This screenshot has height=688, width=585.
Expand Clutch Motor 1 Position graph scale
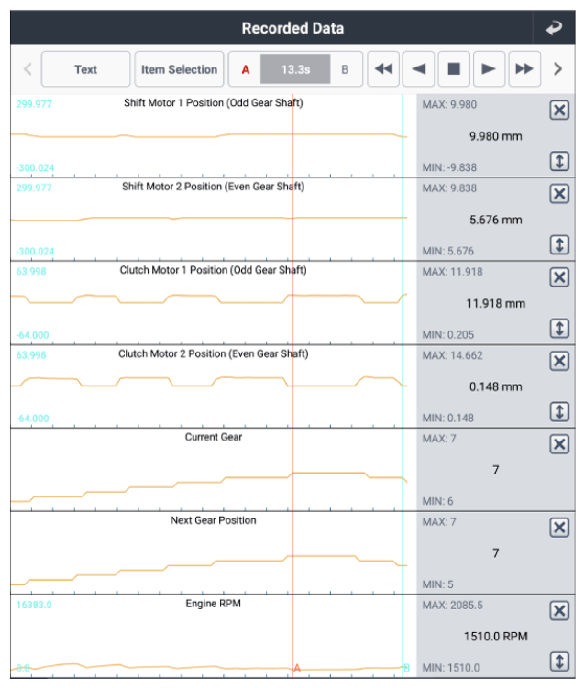click(559, 328)
